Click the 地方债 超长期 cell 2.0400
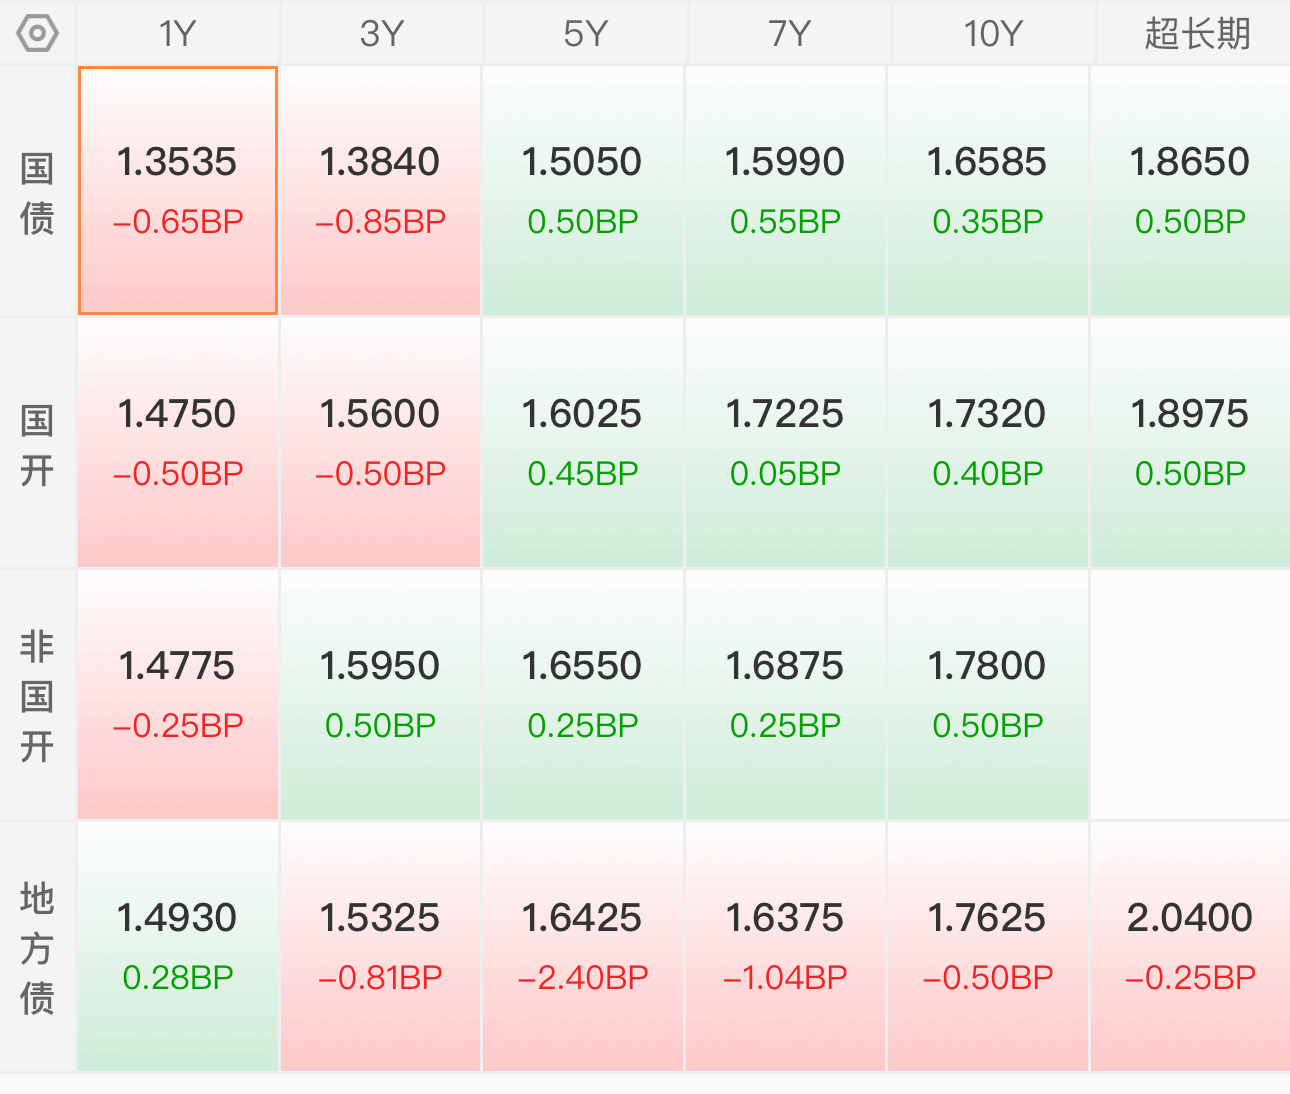The height and width of the screenshot is (1094, 1290). pos(1190,947)
